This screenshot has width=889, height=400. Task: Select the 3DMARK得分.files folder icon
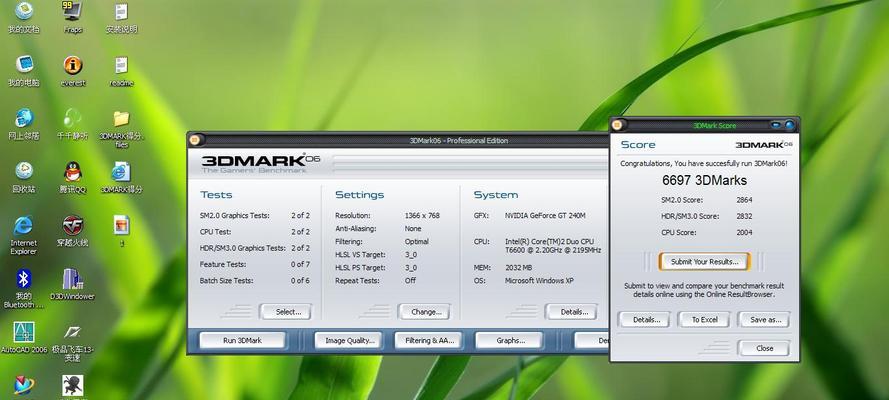(x=121, y=128)
